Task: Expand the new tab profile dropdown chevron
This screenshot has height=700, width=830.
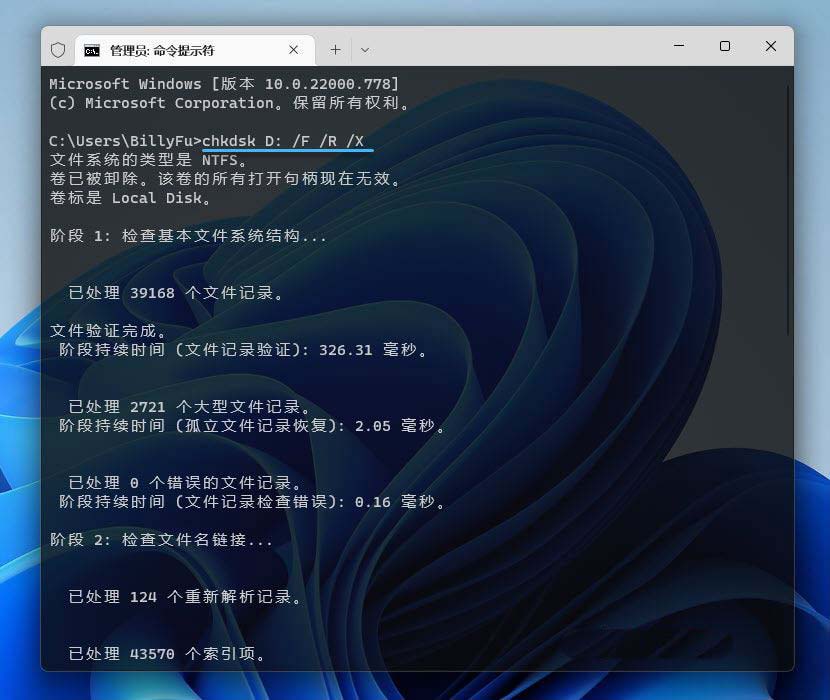Action: (x=364, y=49)
